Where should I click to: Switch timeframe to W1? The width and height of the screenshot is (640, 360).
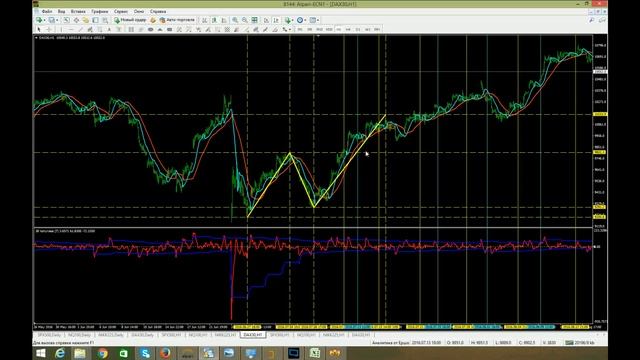368,29
